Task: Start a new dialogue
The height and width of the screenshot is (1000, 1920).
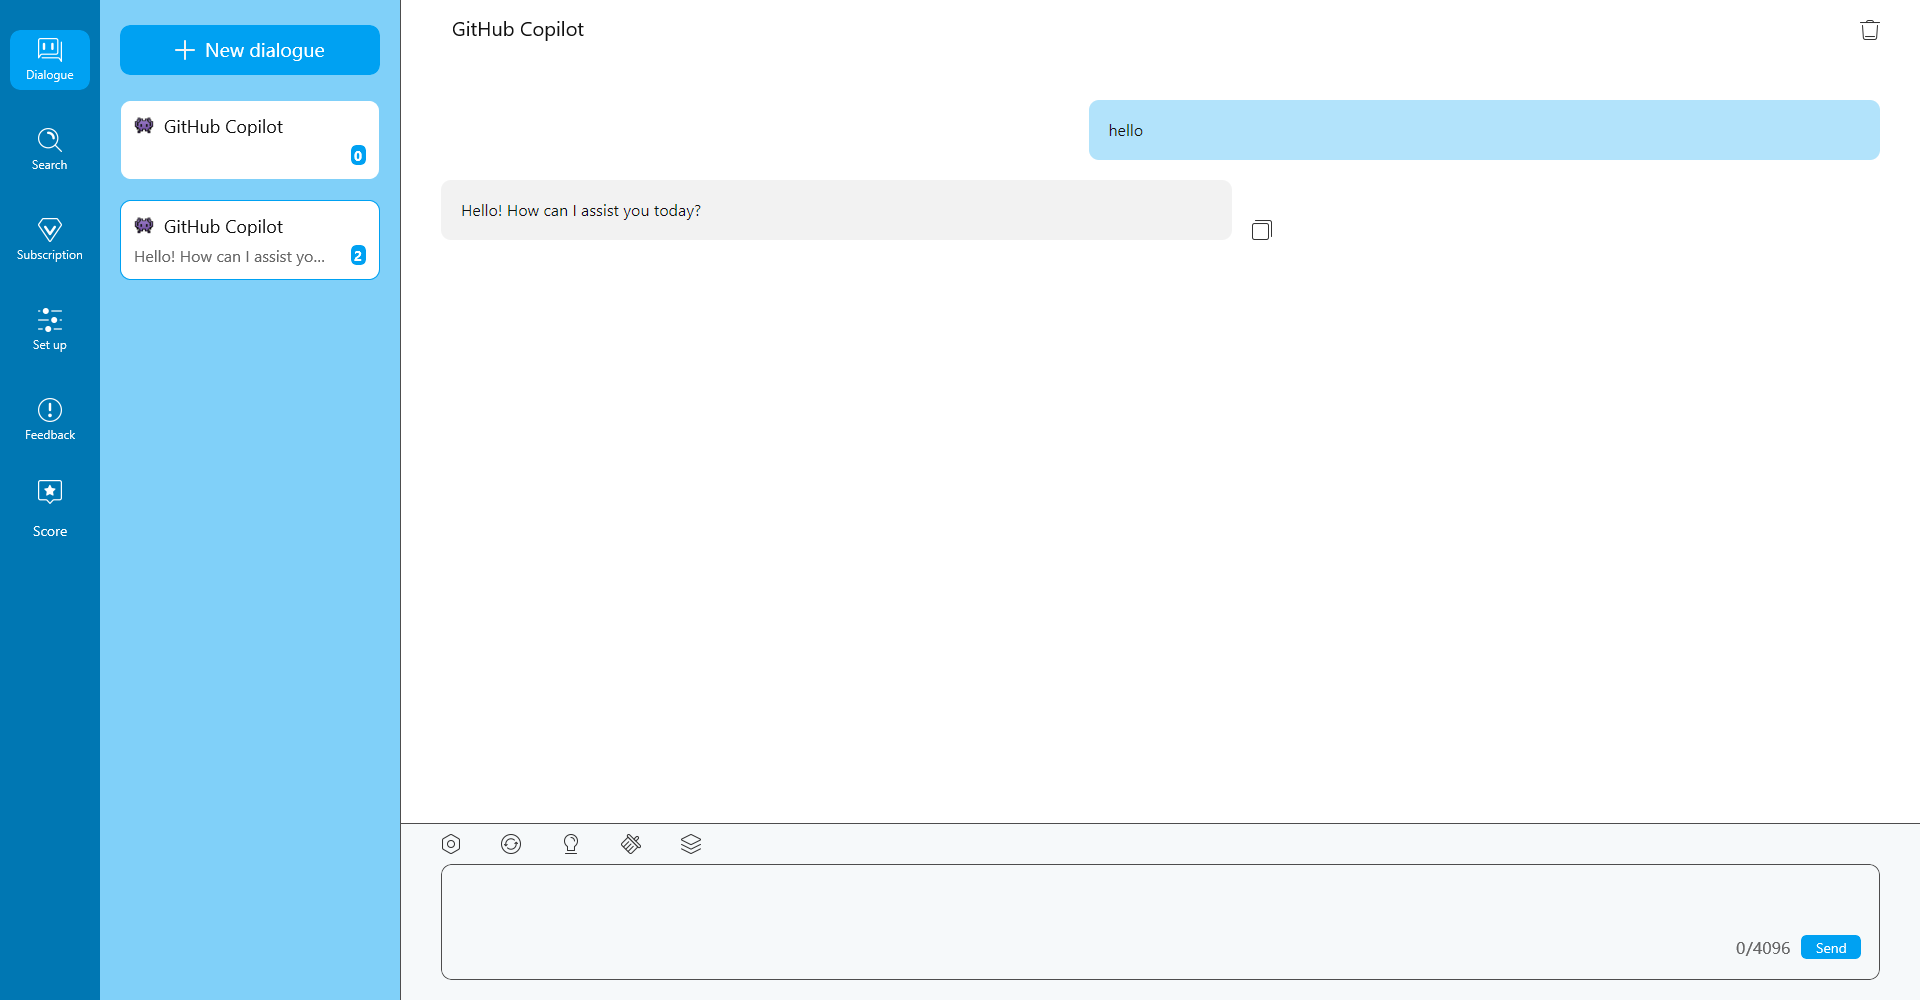Action: pyautogui.click(x=250, y=50)
